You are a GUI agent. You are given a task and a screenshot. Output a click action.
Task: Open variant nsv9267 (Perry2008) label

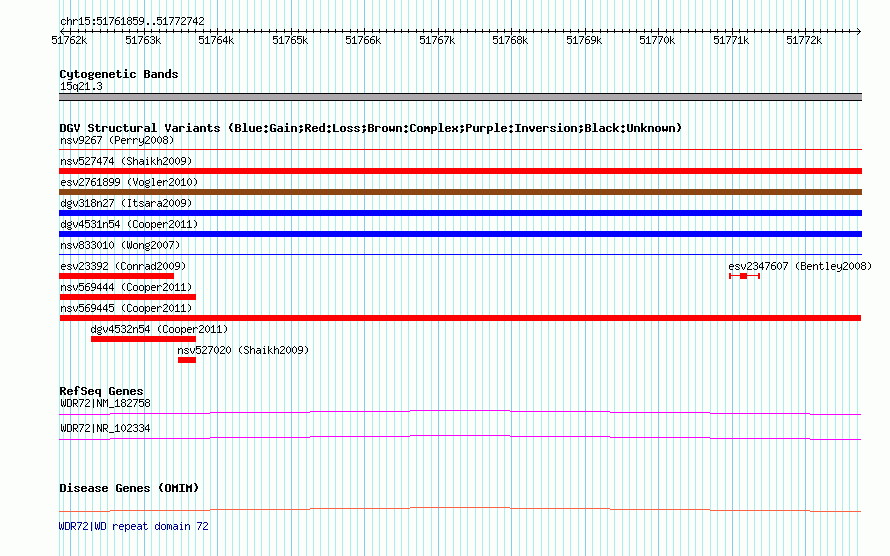[117, 140]
